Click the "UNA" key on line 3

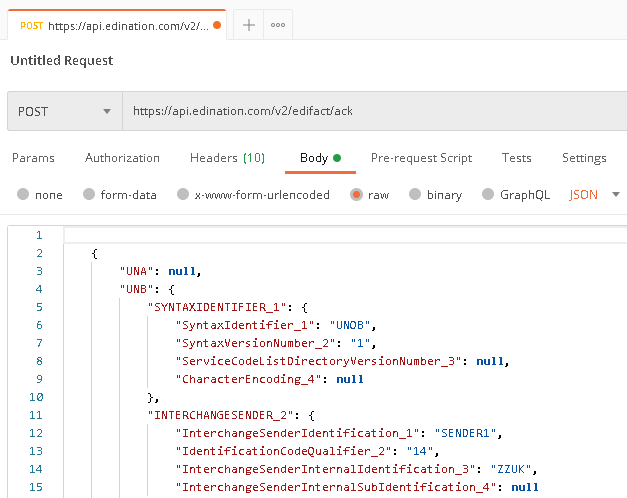click(x=136, y=271)
